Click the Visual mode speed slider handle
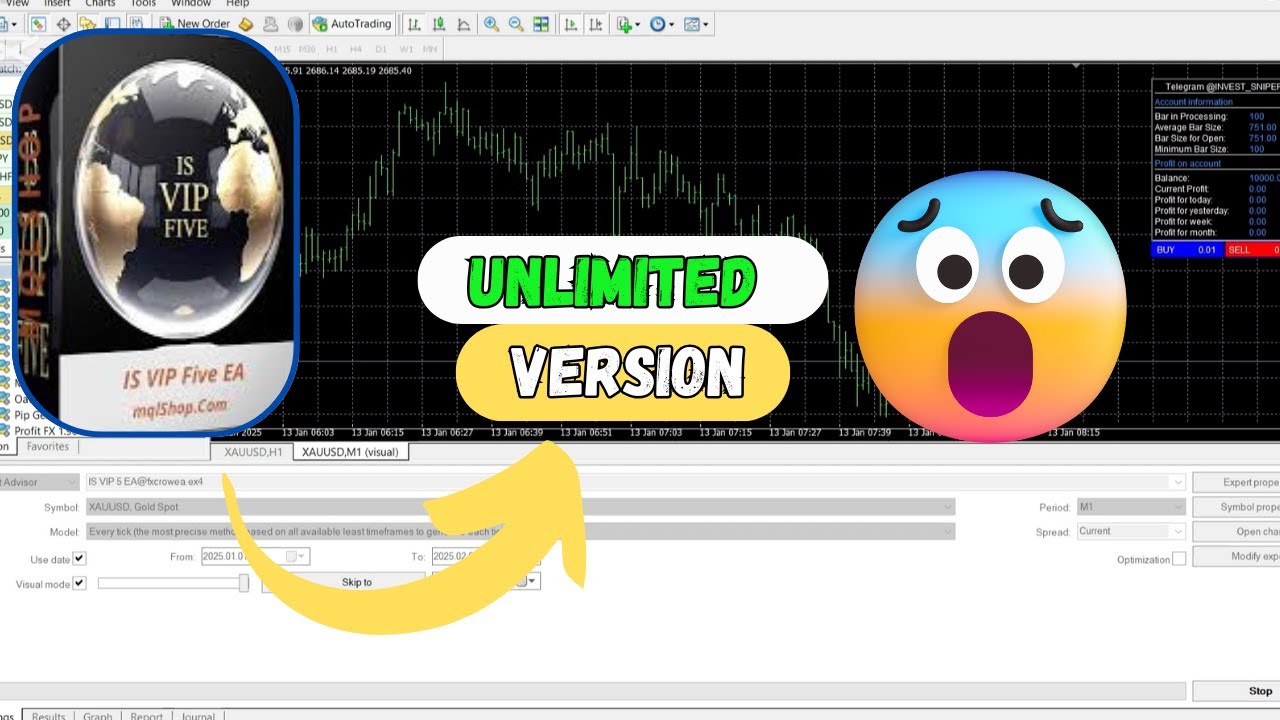 (x=243, y=583)
